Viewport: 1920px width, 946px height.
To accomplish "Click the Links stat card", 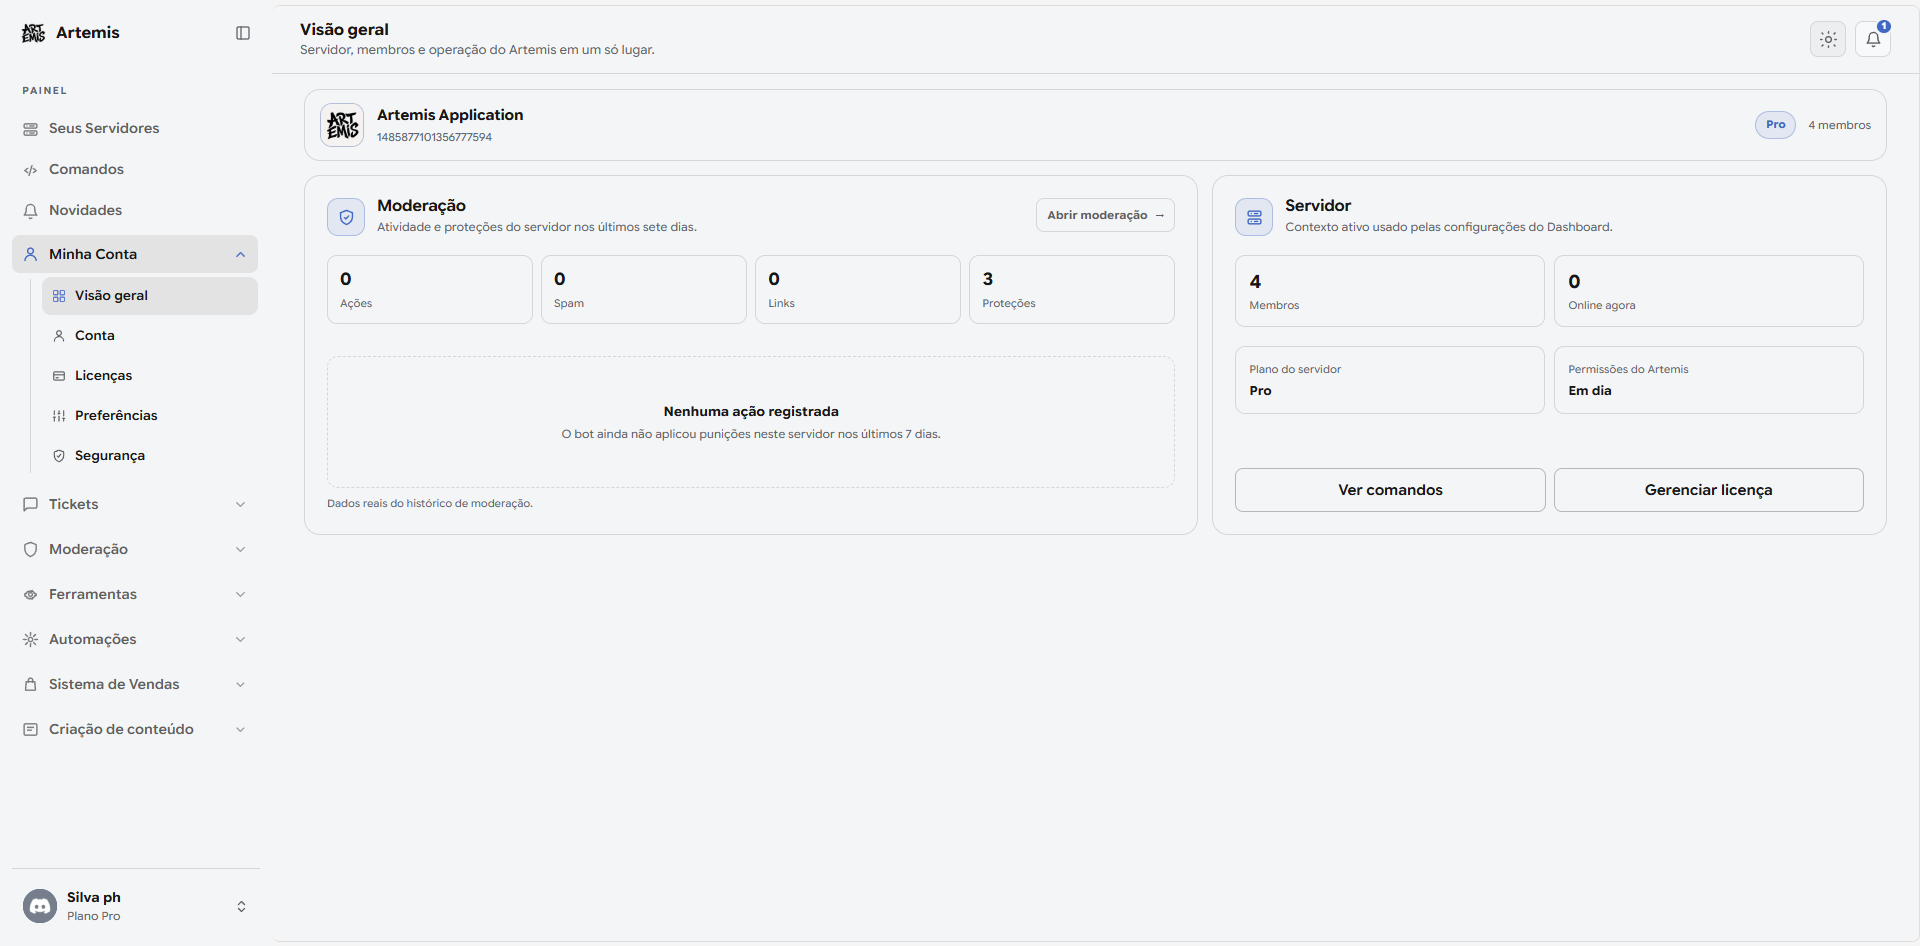I will tap(858, 289).
